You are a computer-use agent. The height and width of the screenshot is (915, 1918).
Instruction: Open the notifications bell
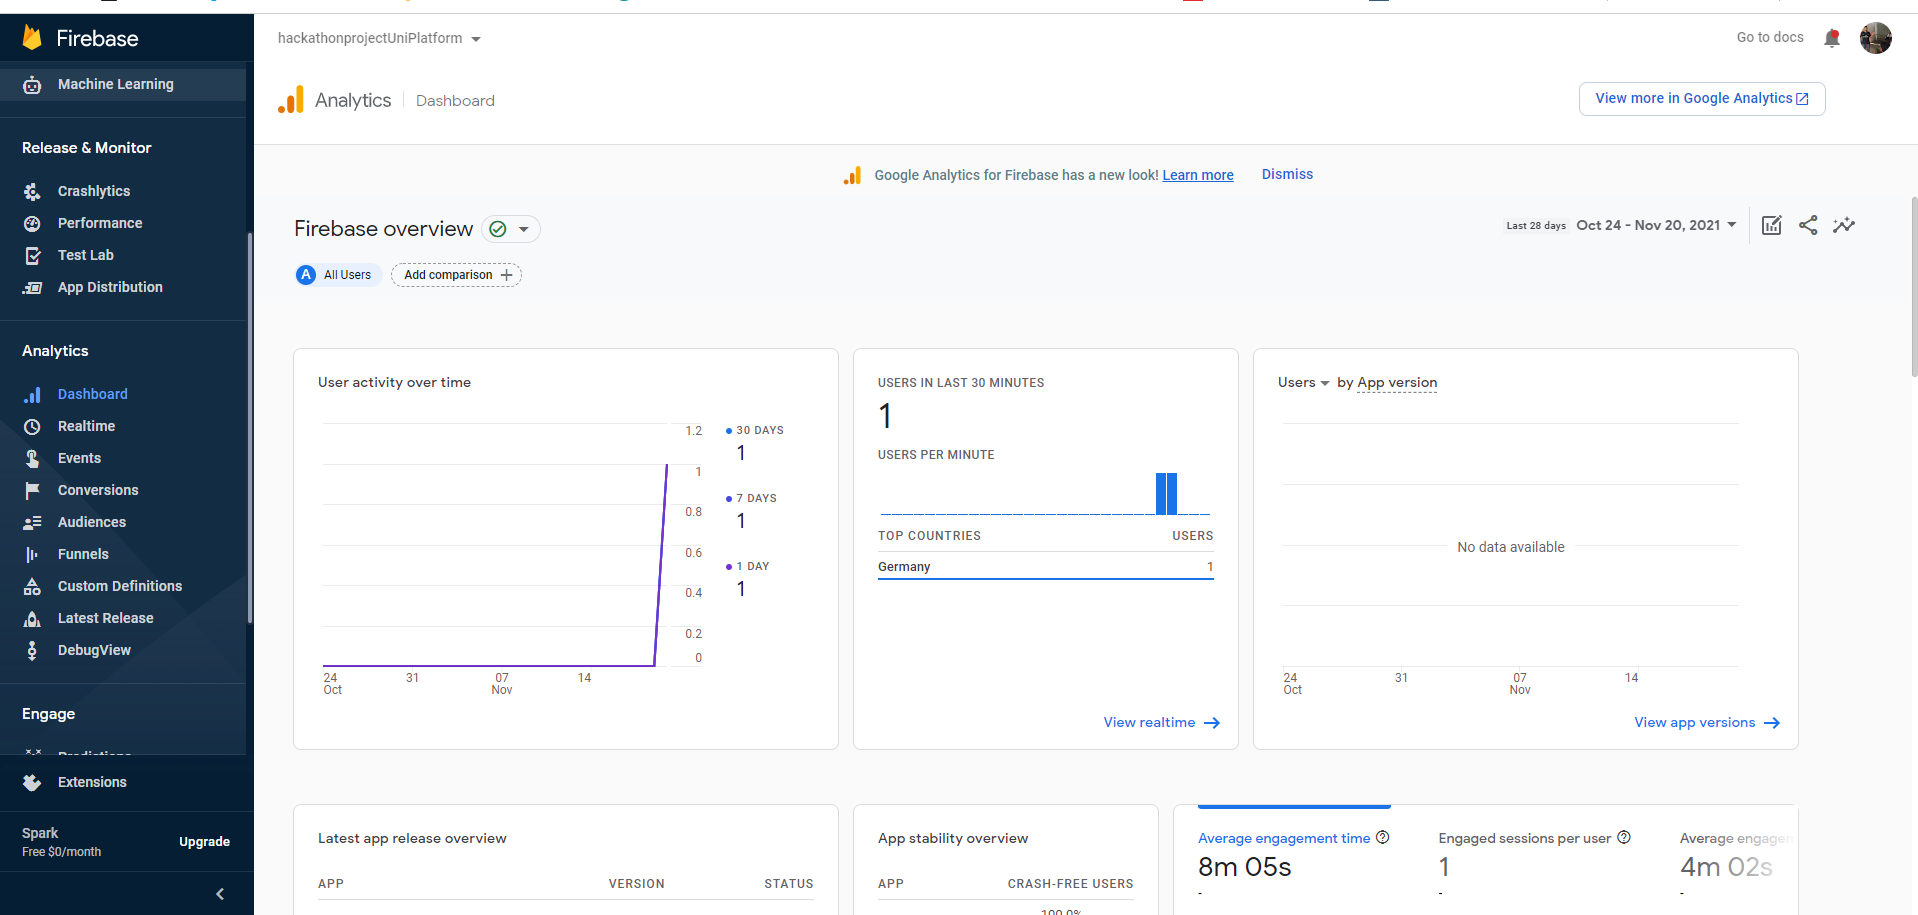(1832, 38)
